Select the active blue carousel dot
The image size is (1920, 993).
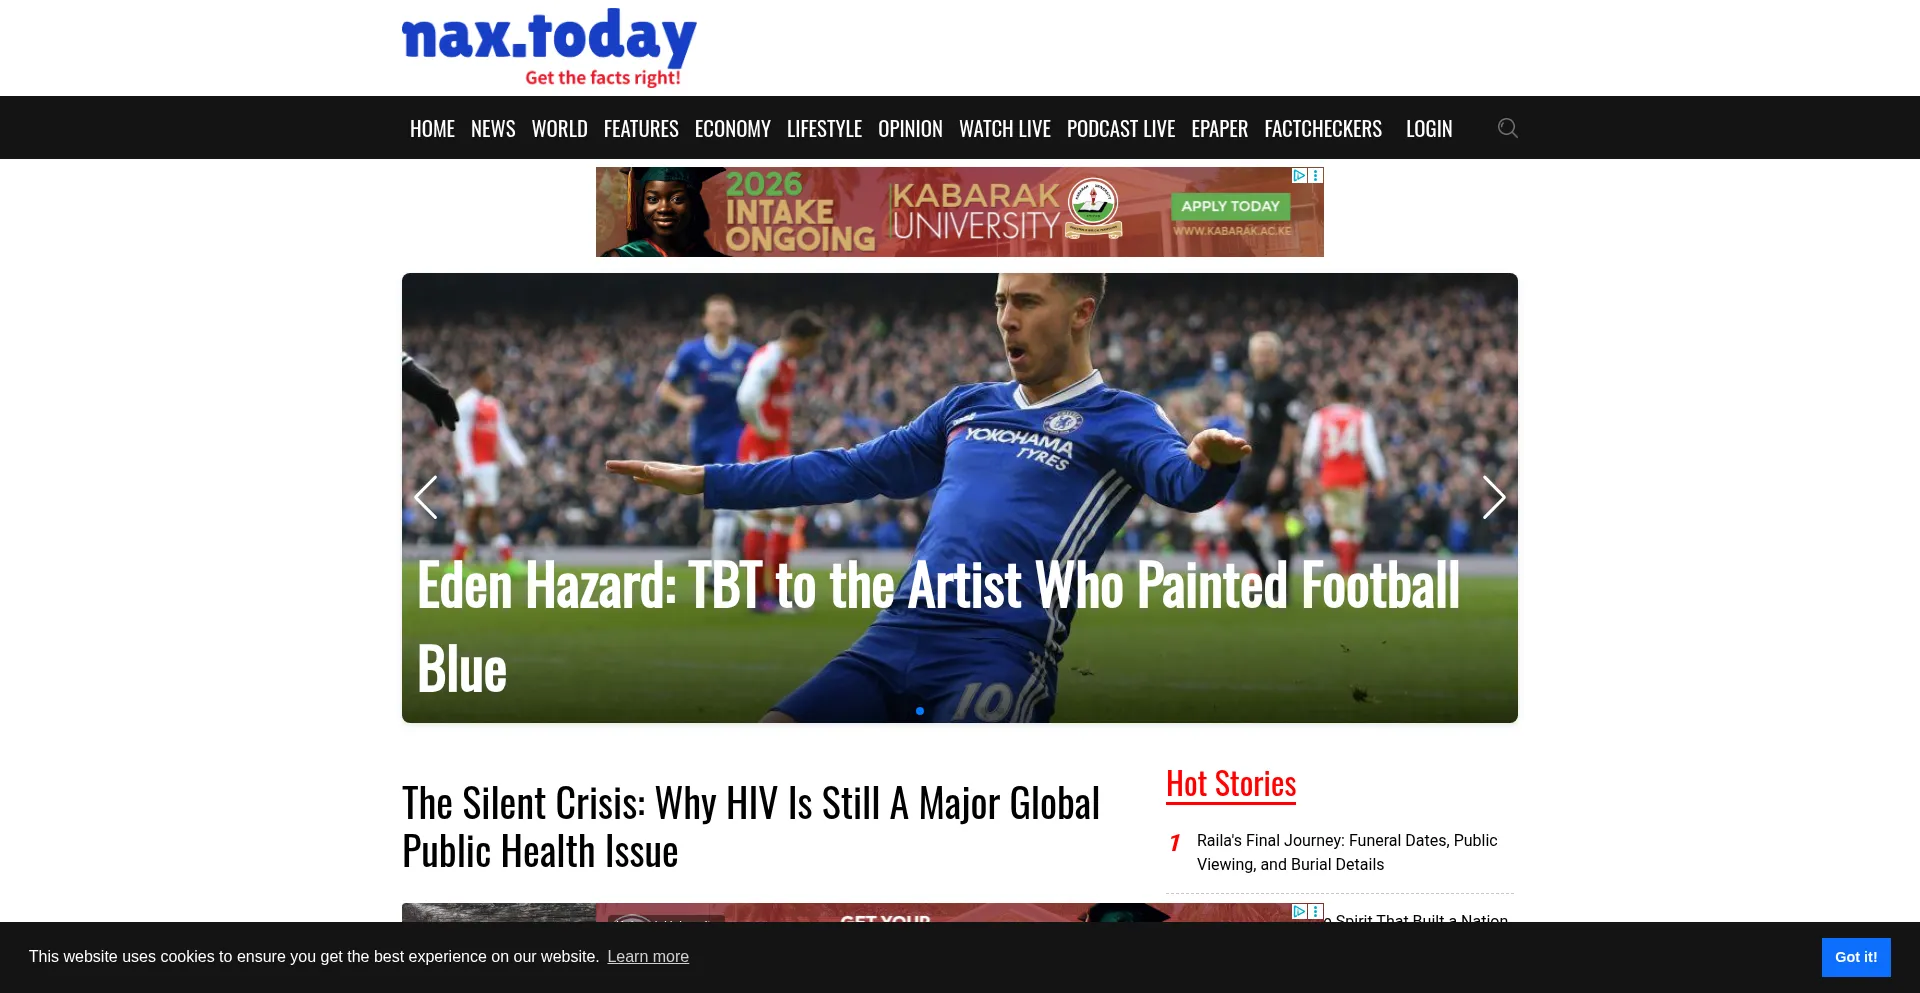tap(920, 711)
